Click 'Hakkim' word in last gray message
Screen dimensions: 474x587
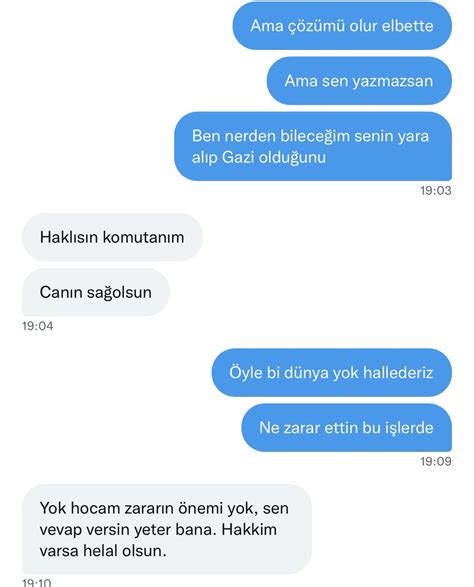tap(249, 529)
